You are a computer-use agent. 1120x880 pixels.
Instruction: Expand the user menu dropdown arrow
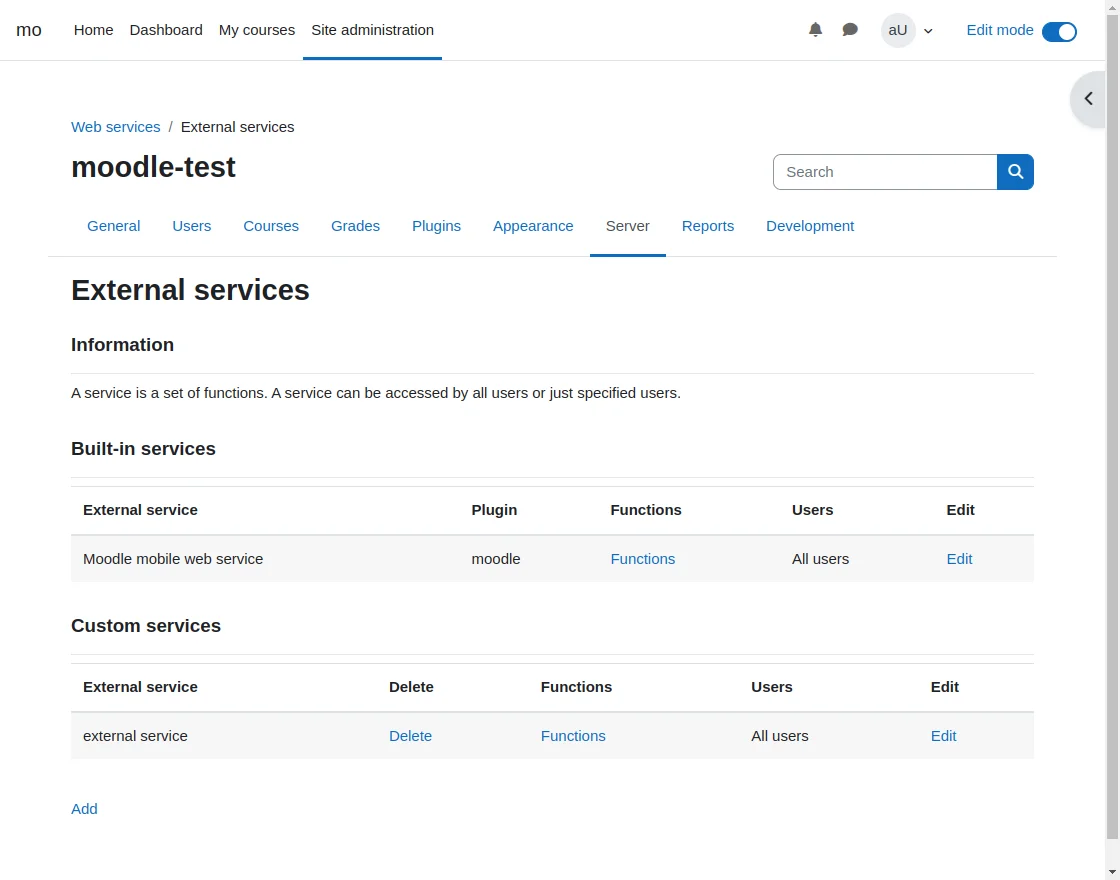coord(928,31)
